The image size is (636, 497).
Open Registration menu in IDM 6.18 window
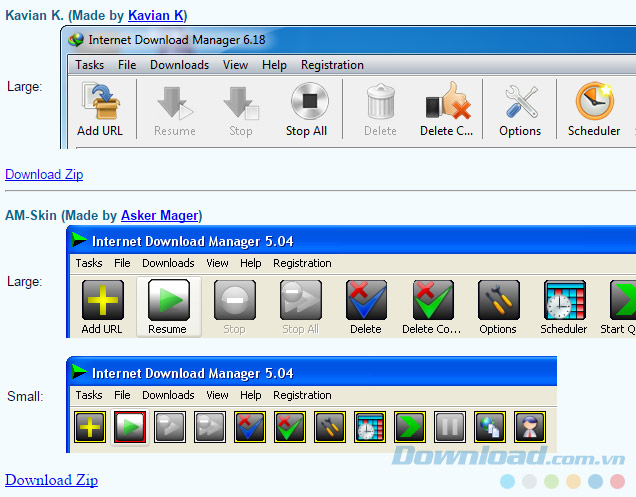332,65
